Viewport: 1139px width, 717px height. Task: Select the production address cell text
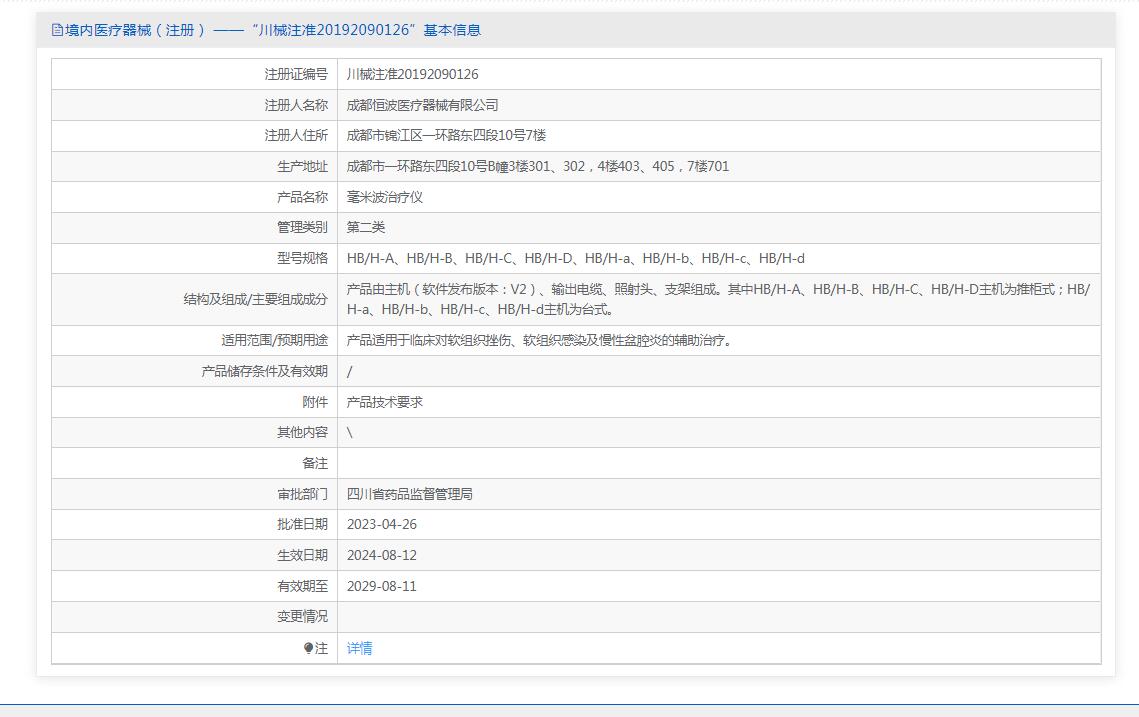coord(537,166)
